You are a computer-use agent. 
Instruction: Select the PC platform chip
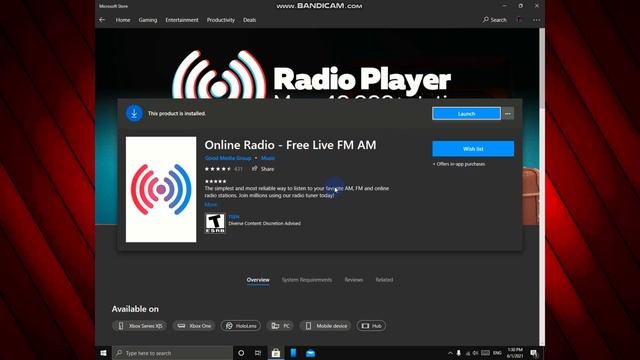(280, 326)
